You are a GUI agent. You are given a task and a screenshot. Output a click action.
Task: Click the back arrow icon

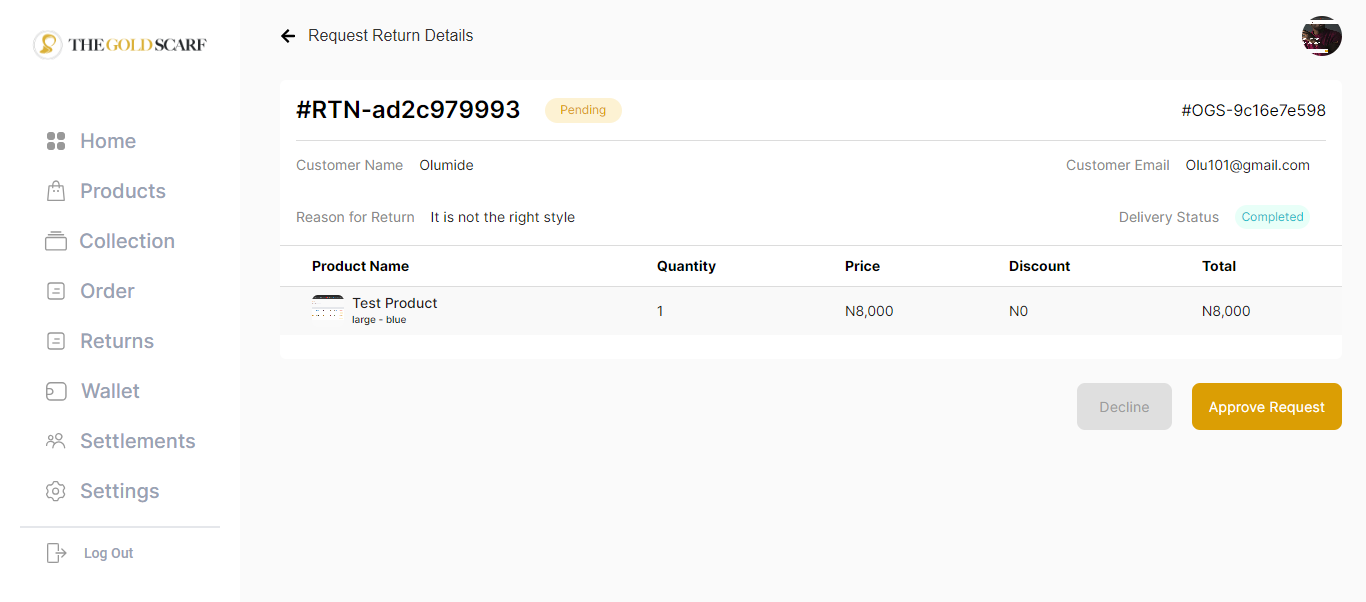click(288, 36)
